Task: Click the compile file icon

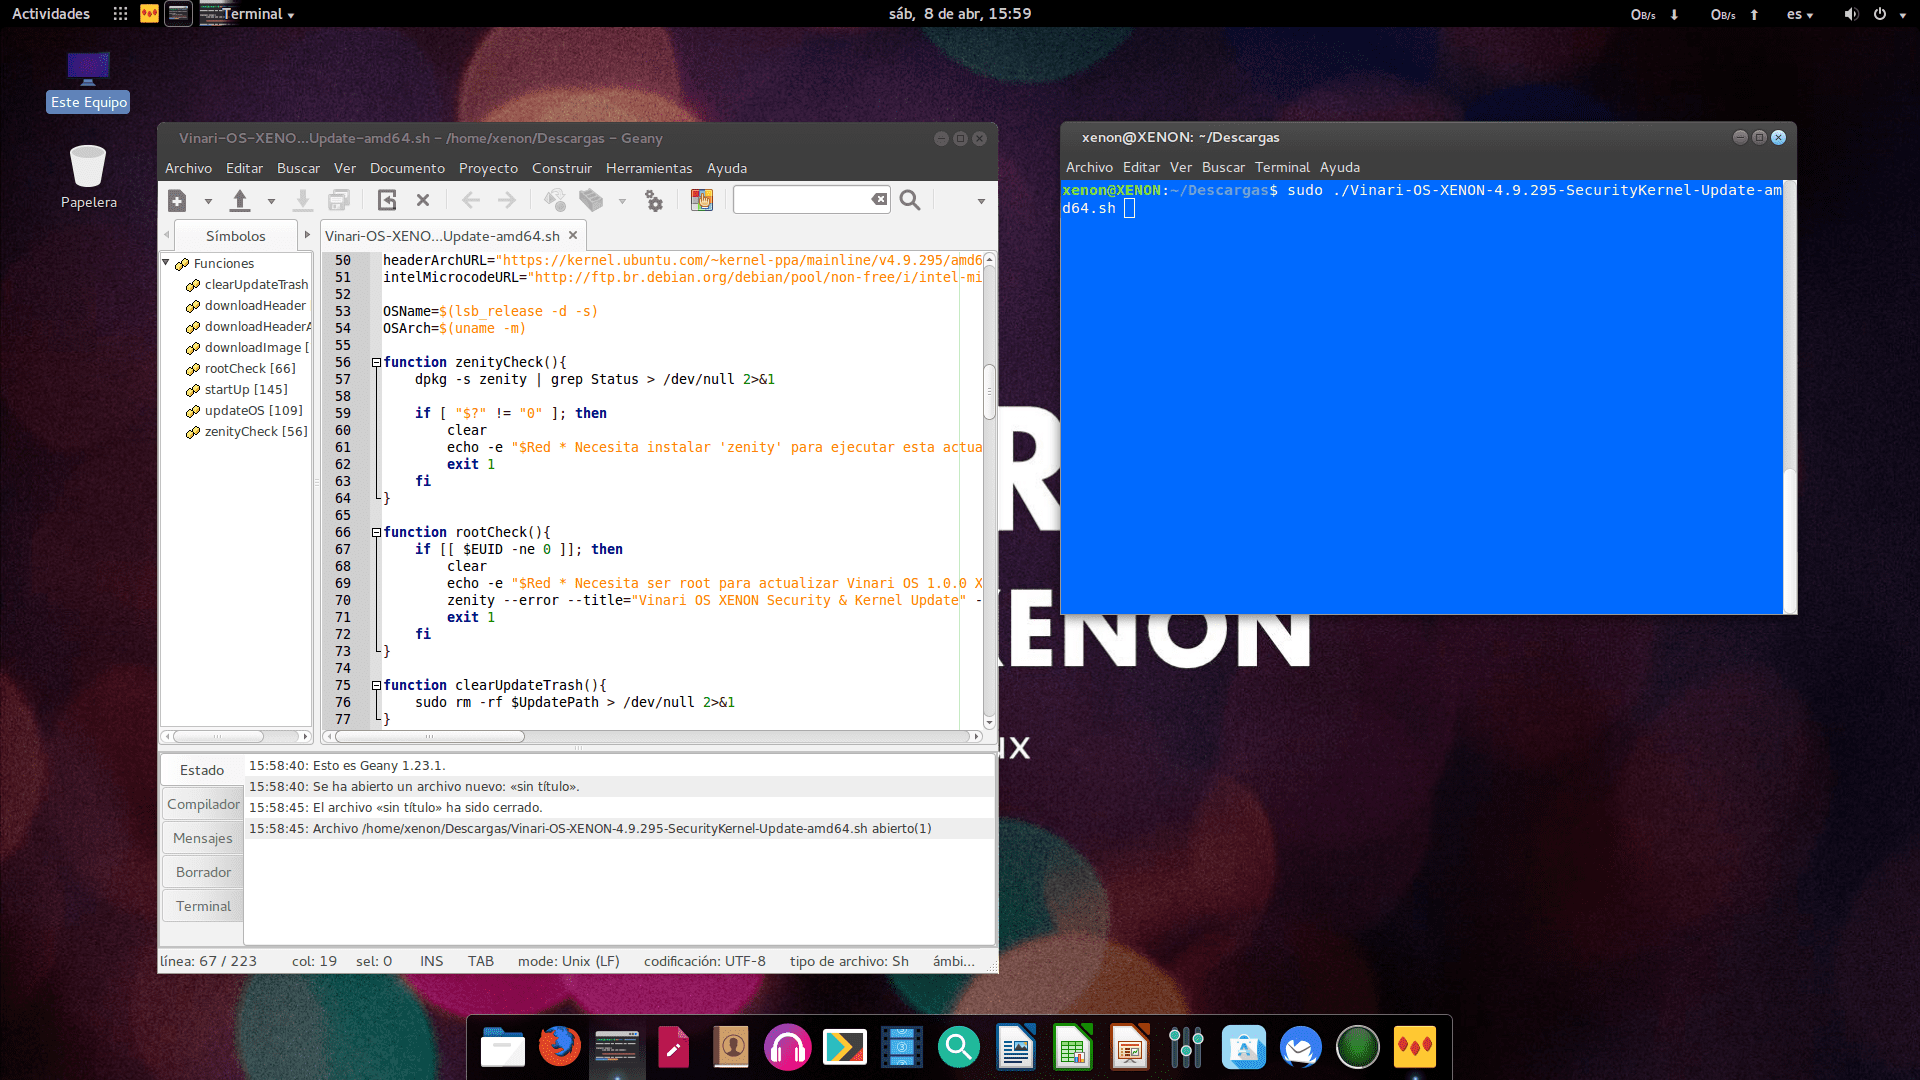Action: pyautogui.click(x=555, y=201)
